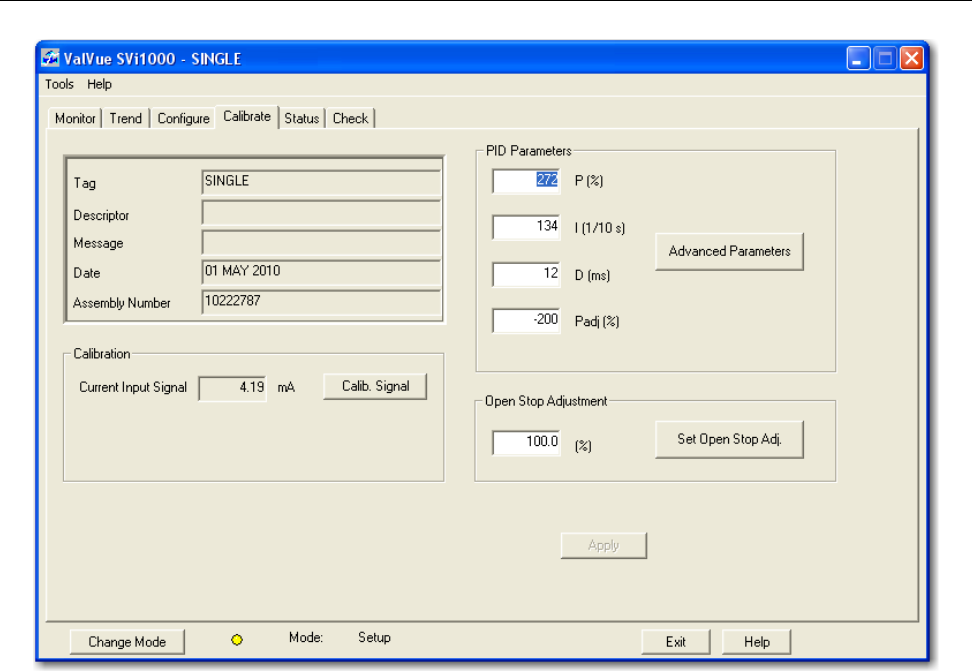This screenshot has height=671, width=972.
Task: Minimize the ValVue window
Action: (x=859, y=58)
